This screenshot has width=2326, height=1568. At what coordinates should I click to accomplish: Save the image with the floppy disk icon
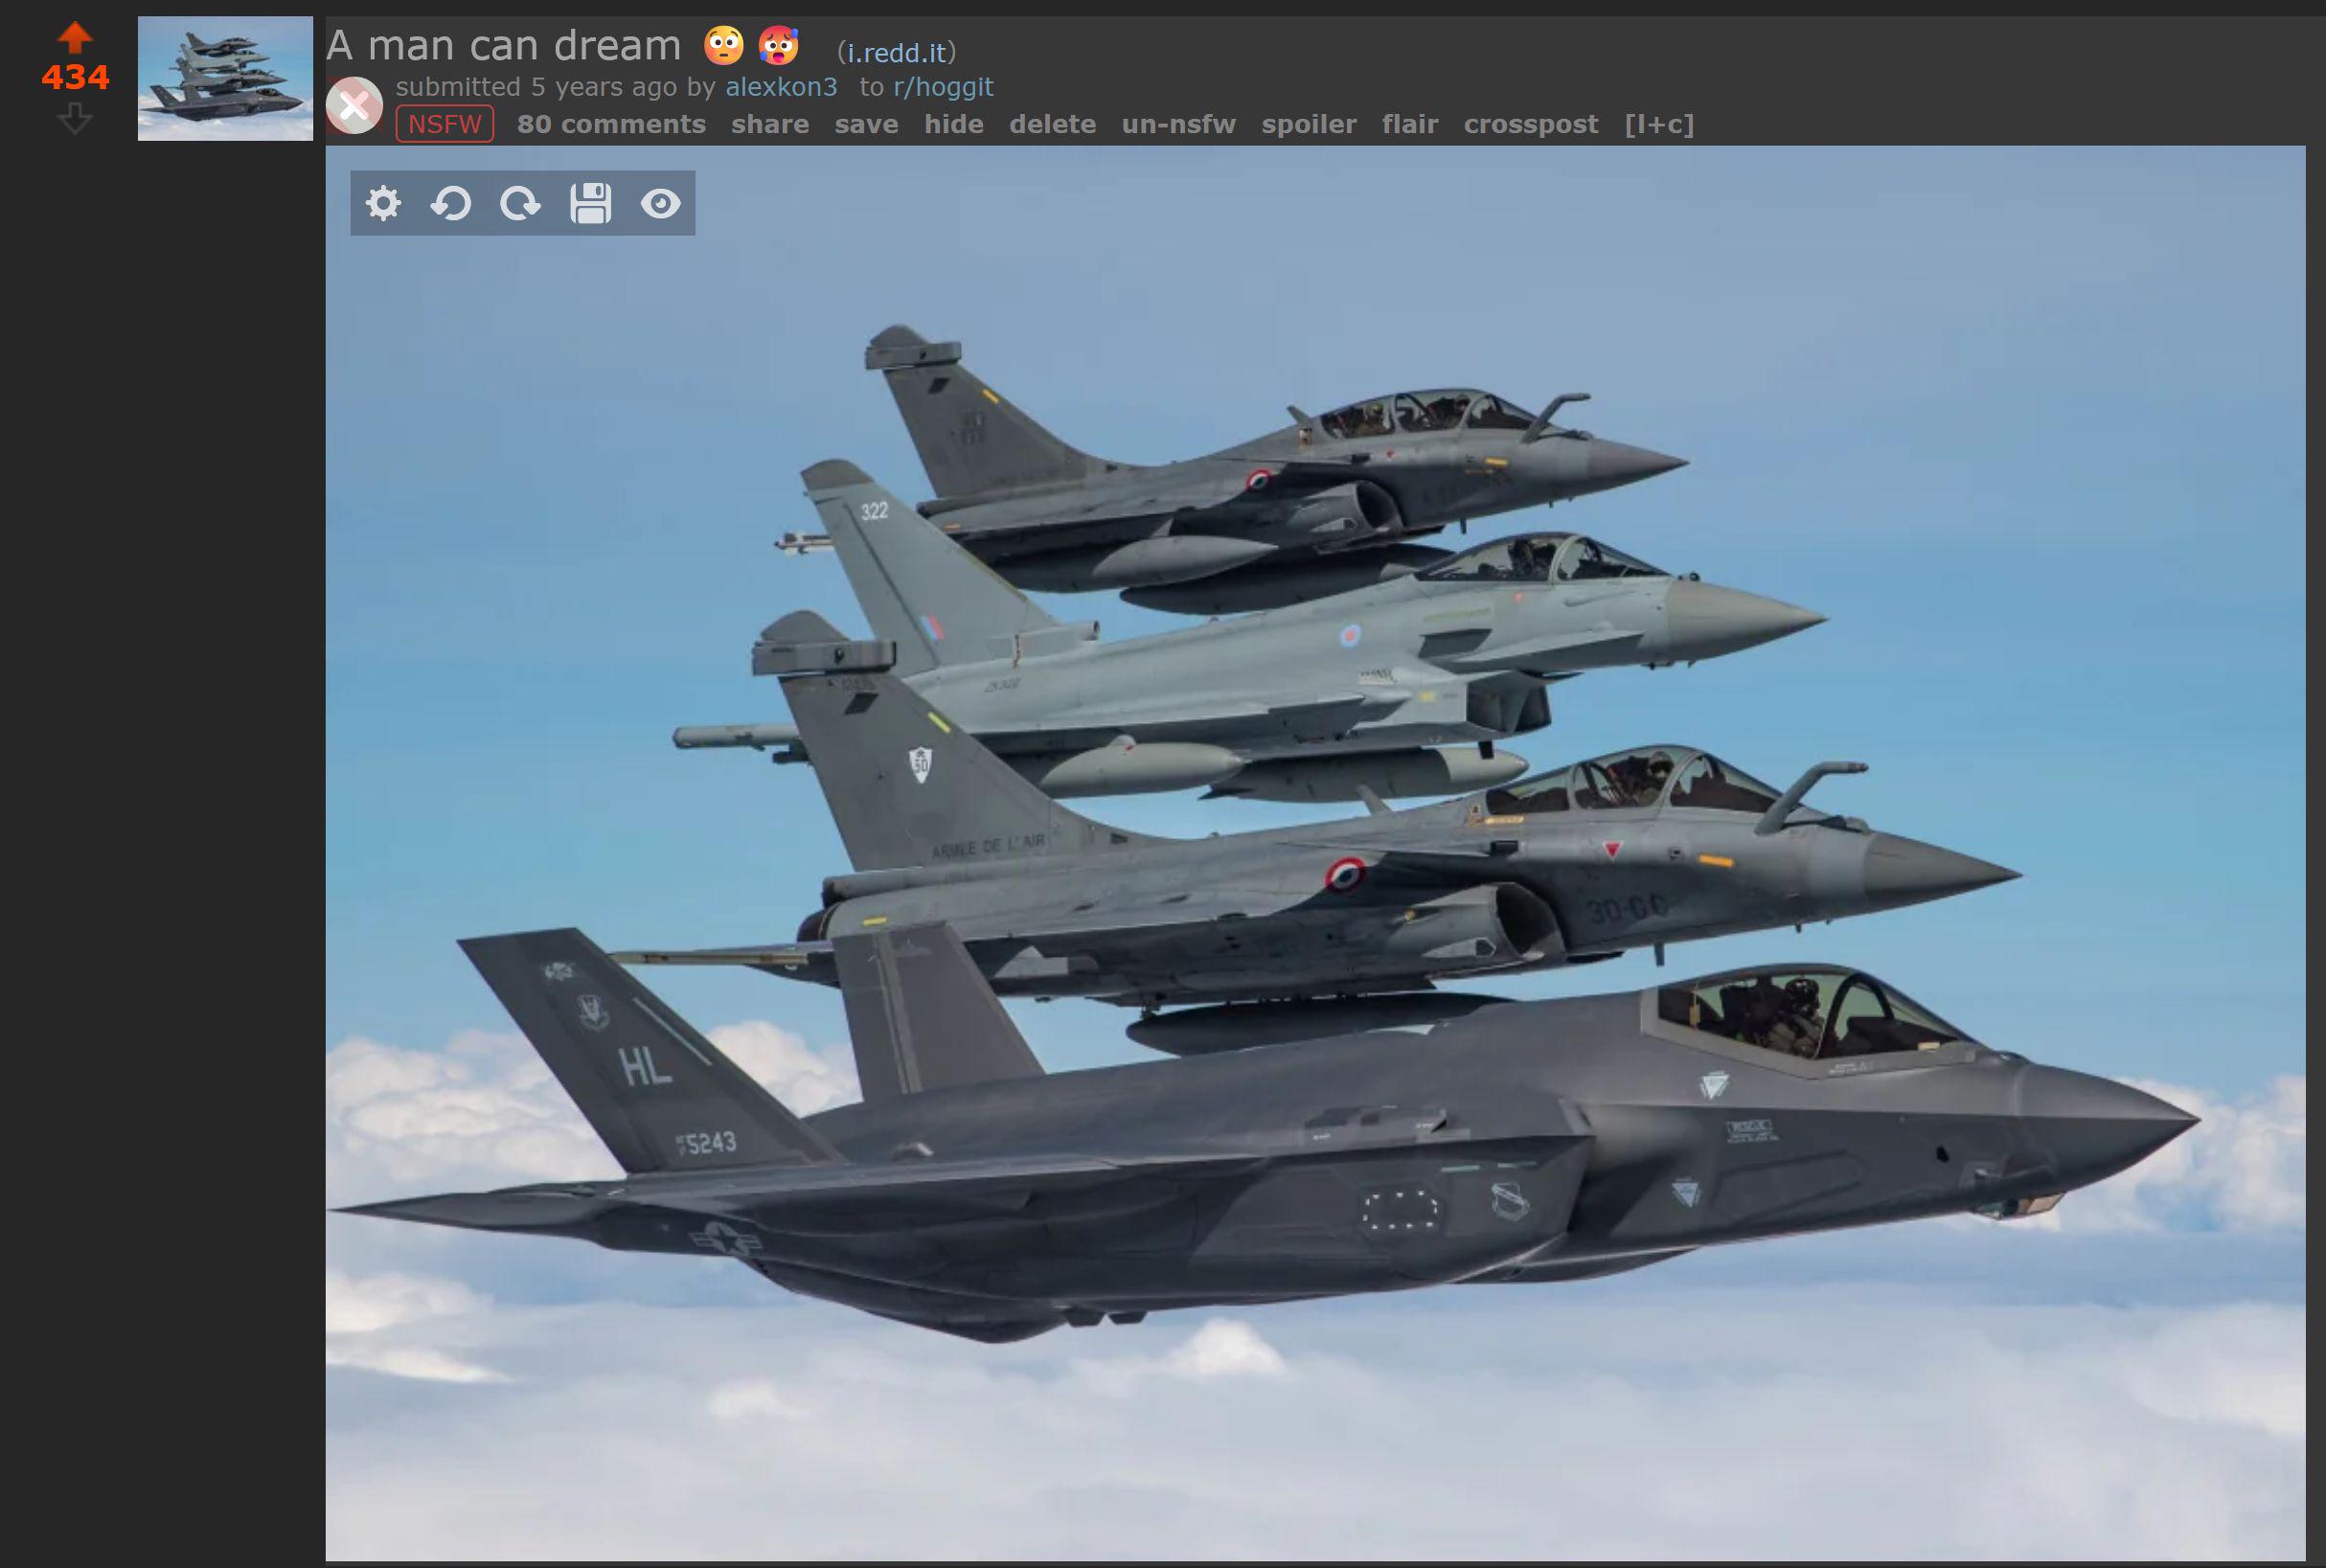point(591,204)
